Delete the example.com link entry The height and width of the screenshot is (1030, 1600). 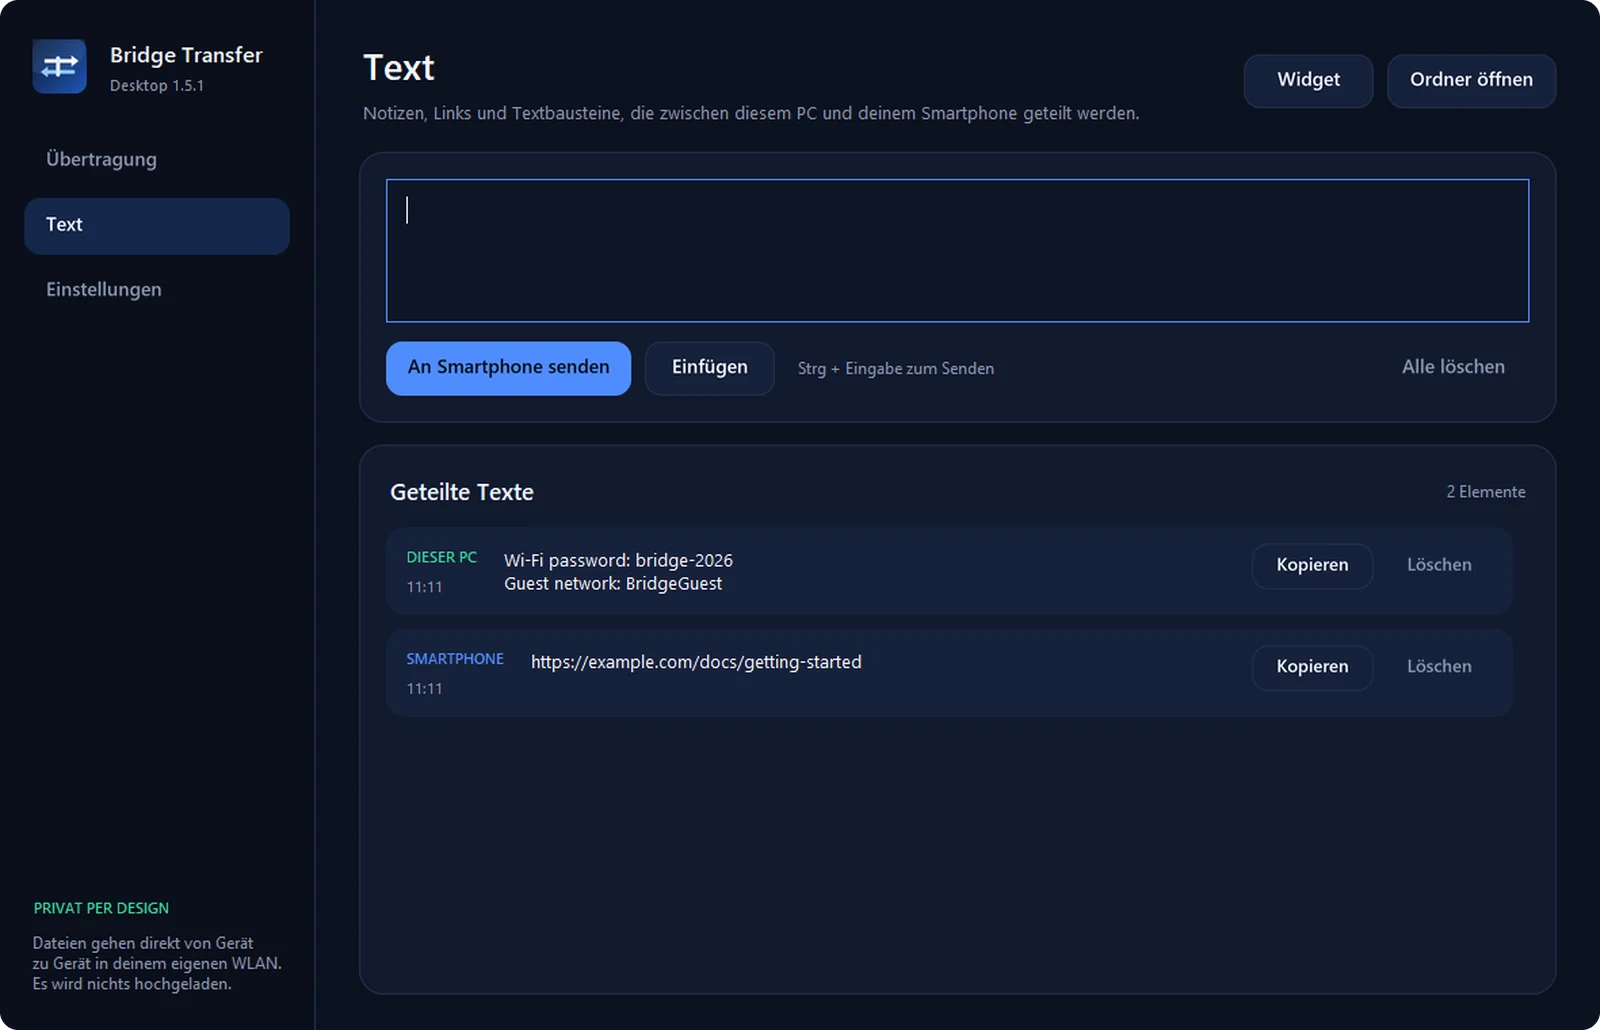(x=1439, y=667)
